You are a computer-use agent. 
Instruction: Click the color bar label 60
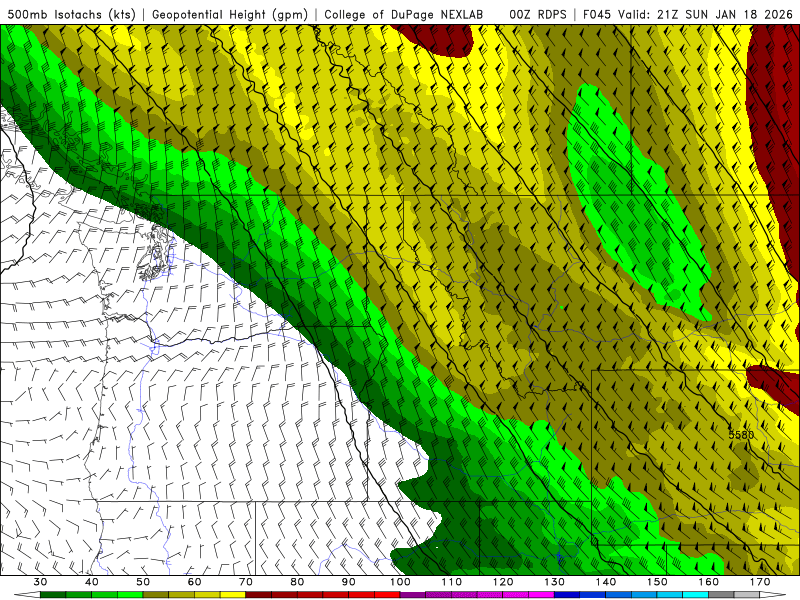point(194,582)
